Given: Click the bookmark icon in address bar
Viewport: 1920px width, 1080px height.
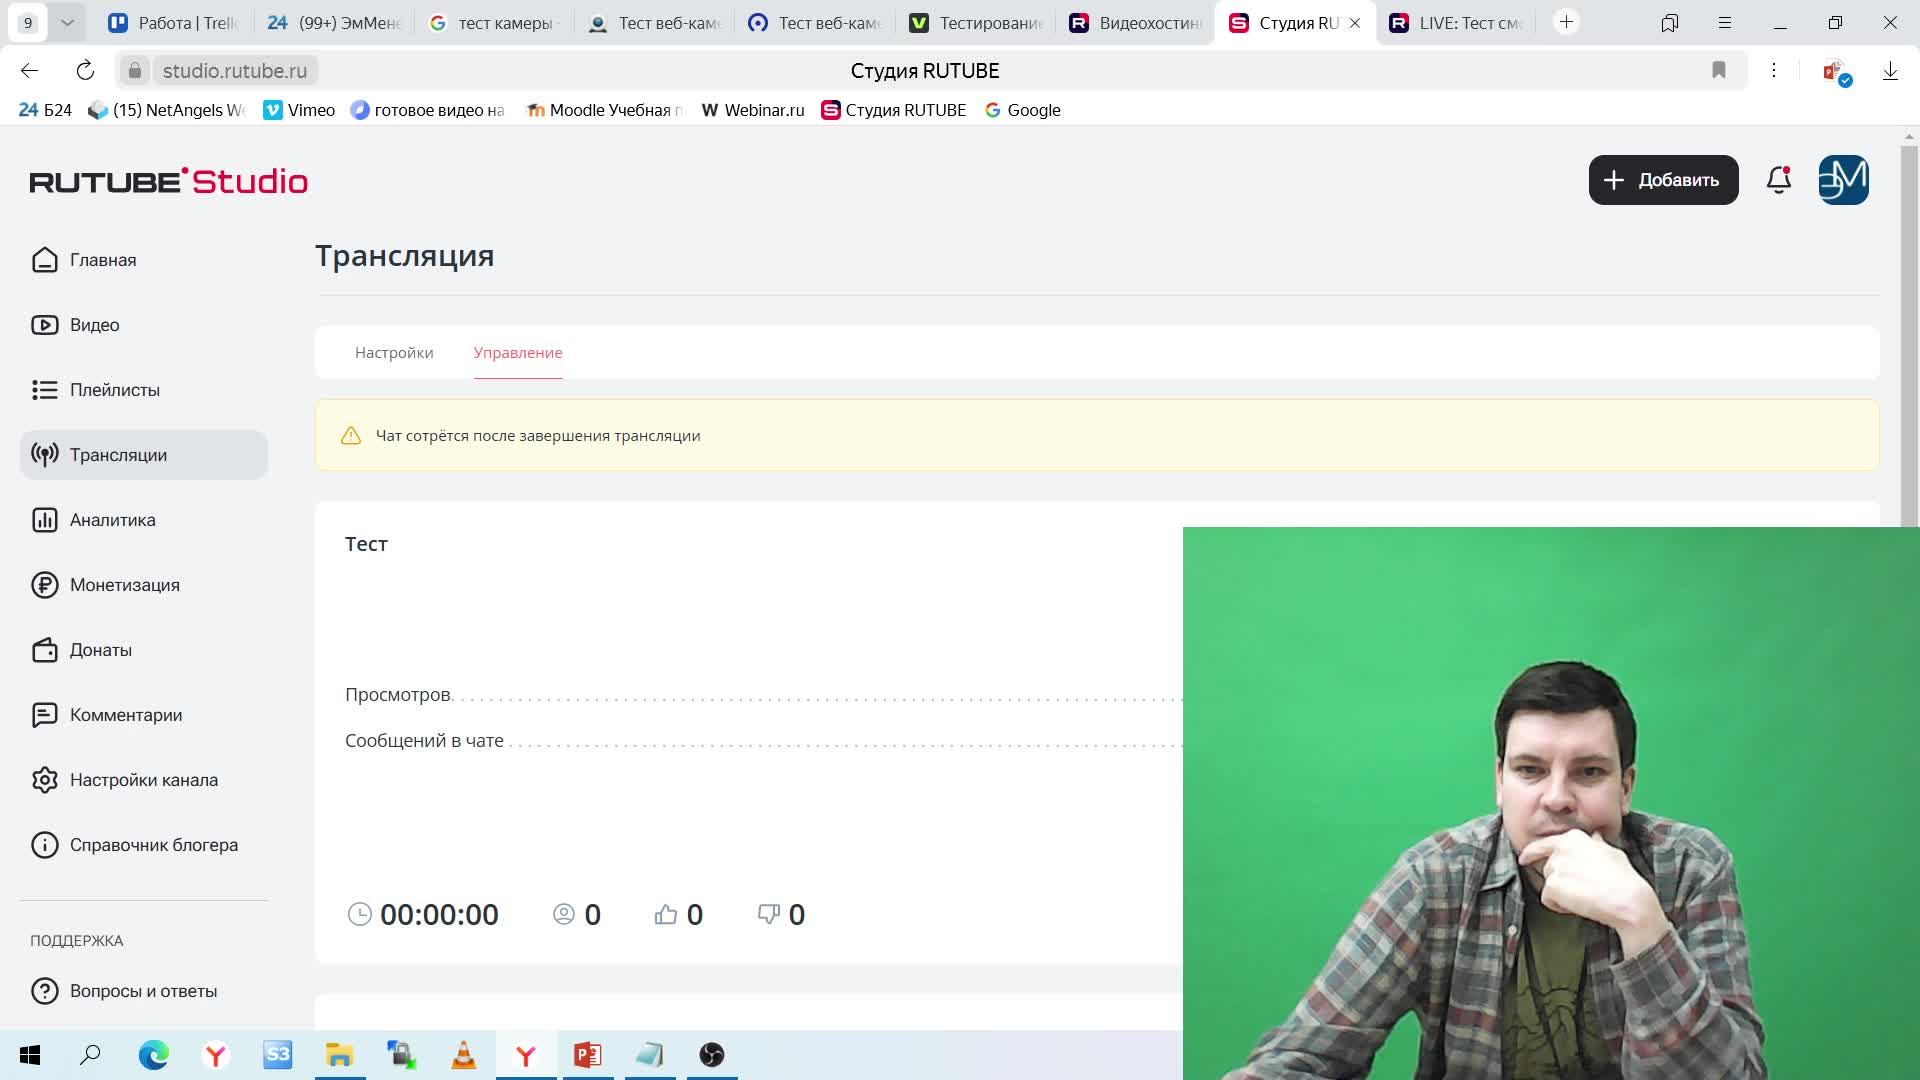Looking at the screenshot, I should (1718, 70).
